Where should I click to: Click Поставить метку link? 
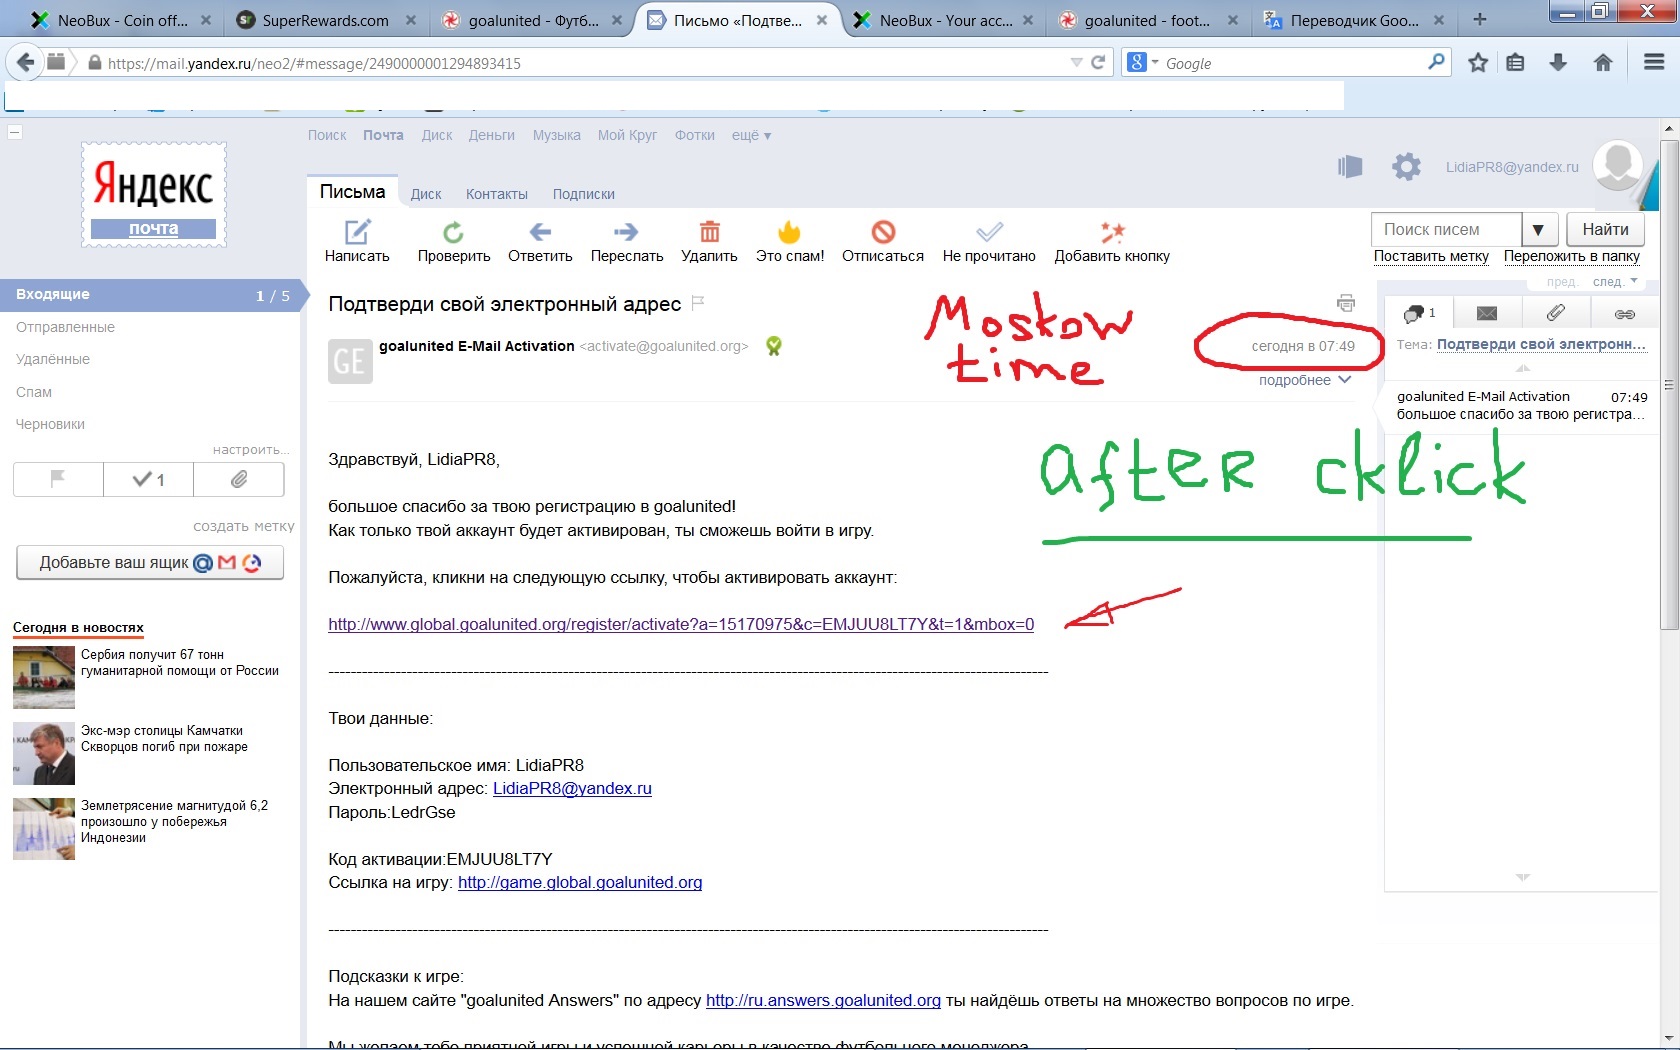pyautogui.click(x=1431, y=256)
